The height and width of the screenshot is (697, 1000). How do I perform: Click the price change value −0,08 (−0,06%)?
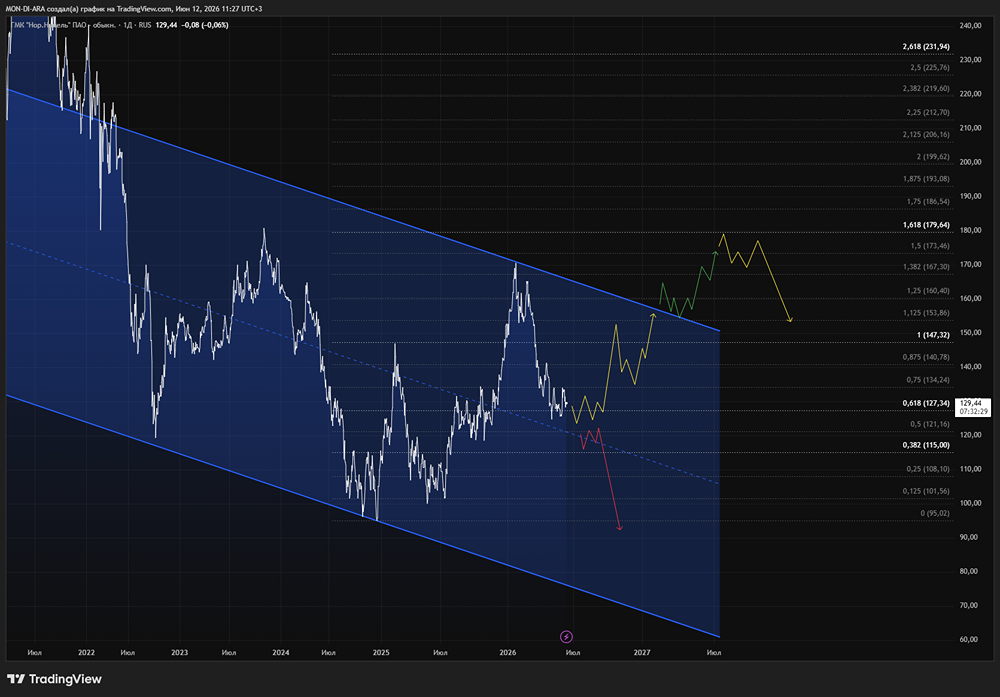(x=205, y=26)
